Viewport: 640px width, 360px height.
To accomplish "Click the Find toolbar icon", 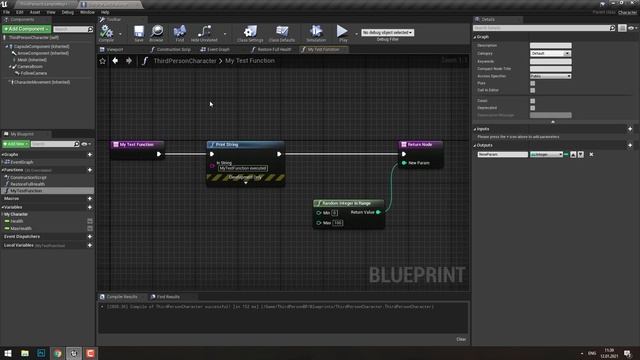I will coord(180,32).
